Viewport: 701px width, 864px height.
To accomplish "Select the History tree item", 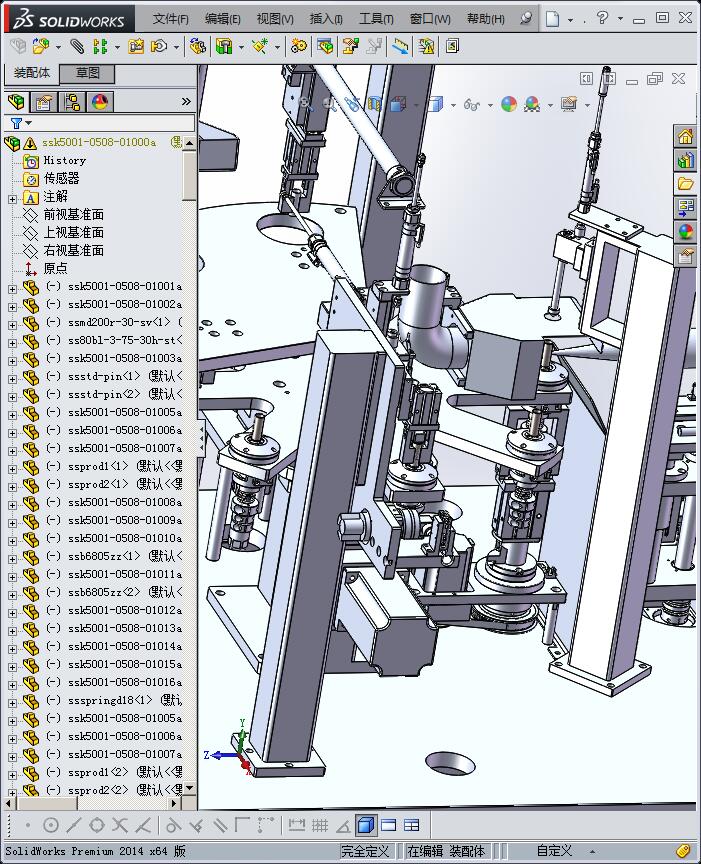I will [55, 161].
